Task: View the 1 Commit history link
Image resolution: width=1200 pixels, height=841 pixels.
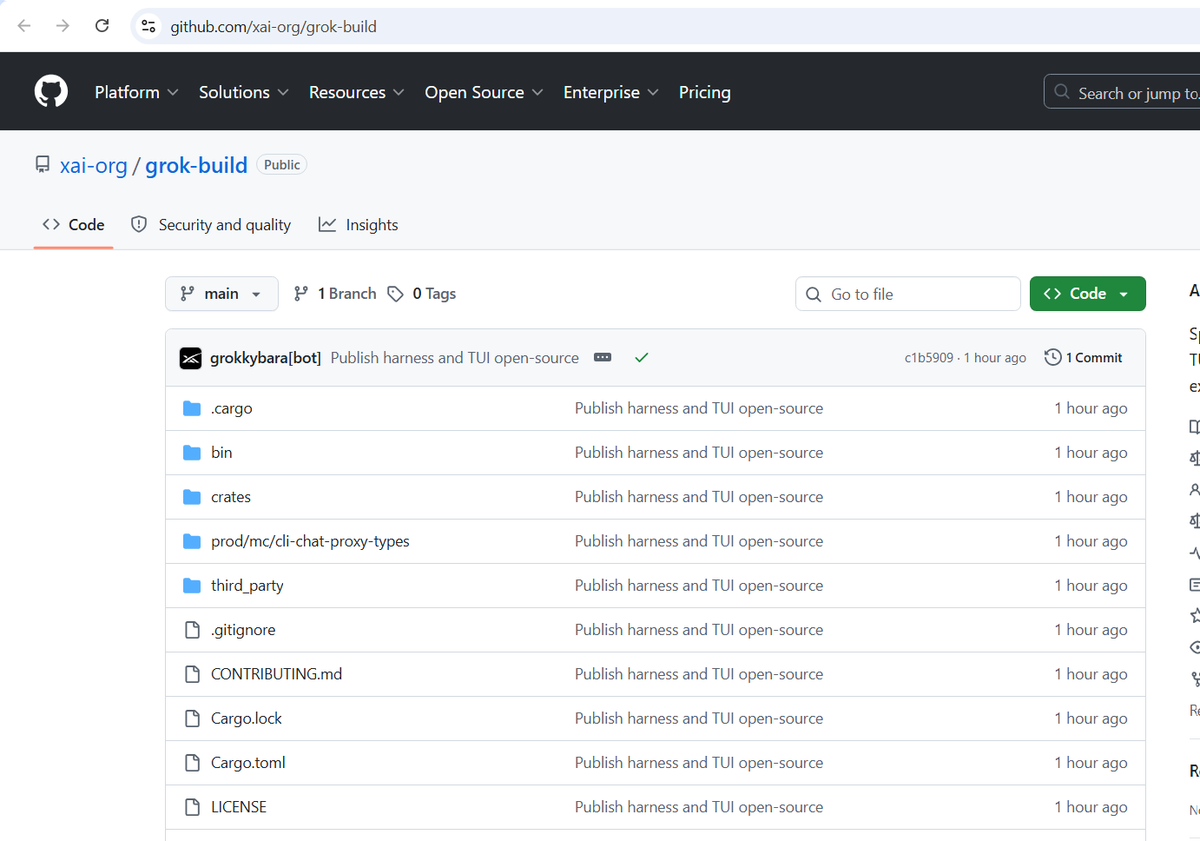Action: click(1083, 358)
